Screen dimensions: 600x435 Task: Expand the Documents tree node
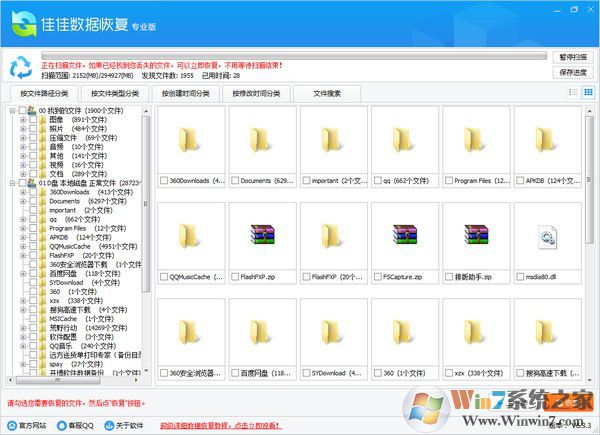tap(23, 201)
